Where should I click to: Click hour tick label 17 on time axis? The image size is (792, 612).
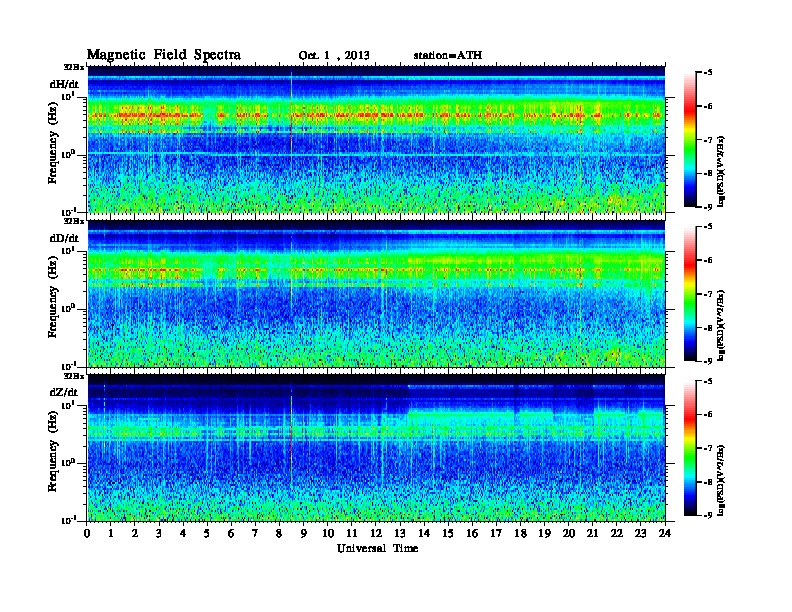tap(496, 533)
